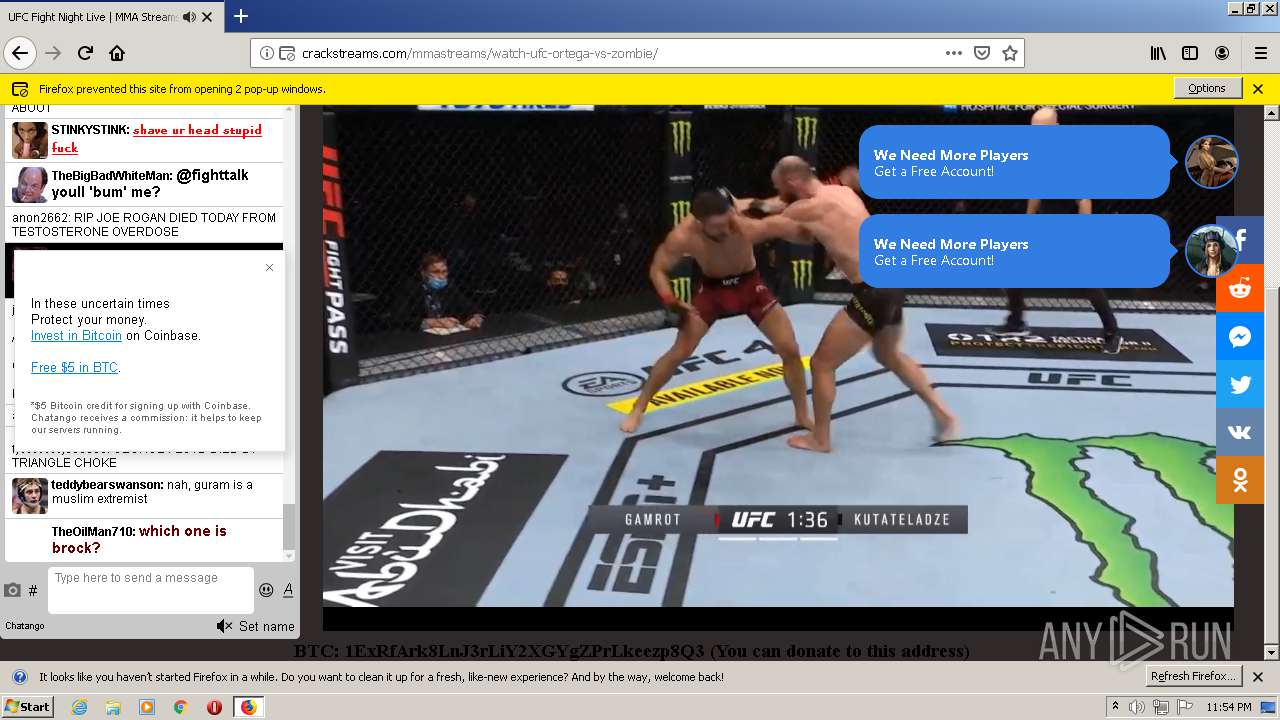Open the Firefox account icon
The height and width of the screenshot is (720, 1280).
click(x=1222, y=53)
